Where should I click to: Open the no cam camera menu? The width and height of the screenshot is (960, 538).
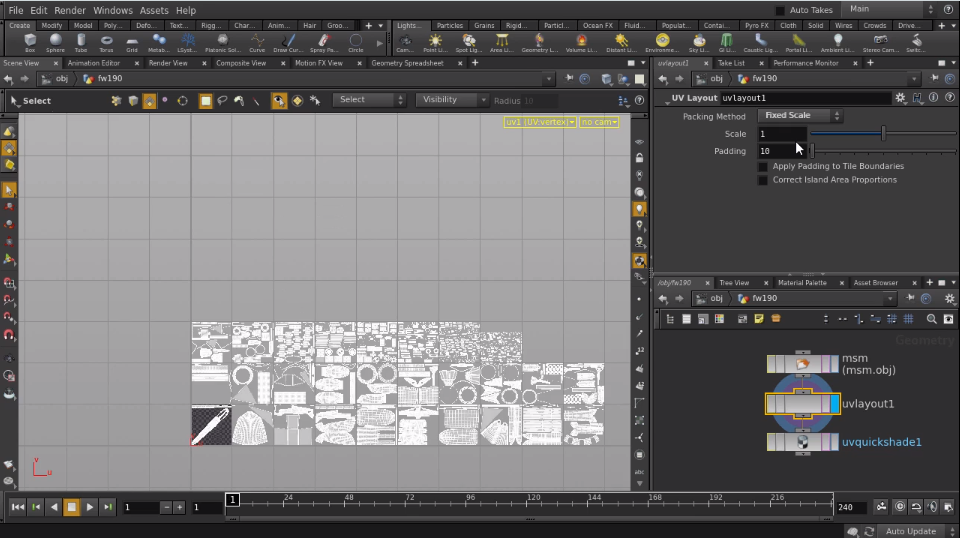point(599,122)
